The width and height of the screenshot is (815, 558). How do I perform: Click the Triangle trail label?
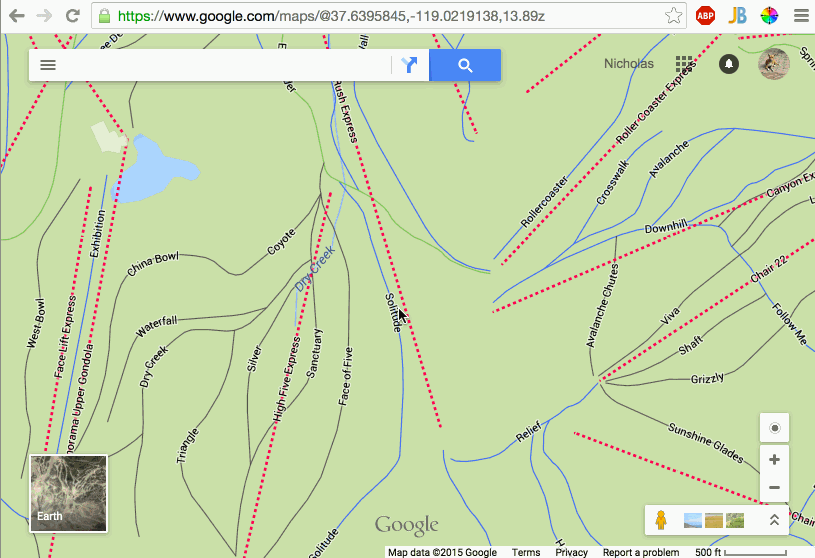tap(187, 445)
